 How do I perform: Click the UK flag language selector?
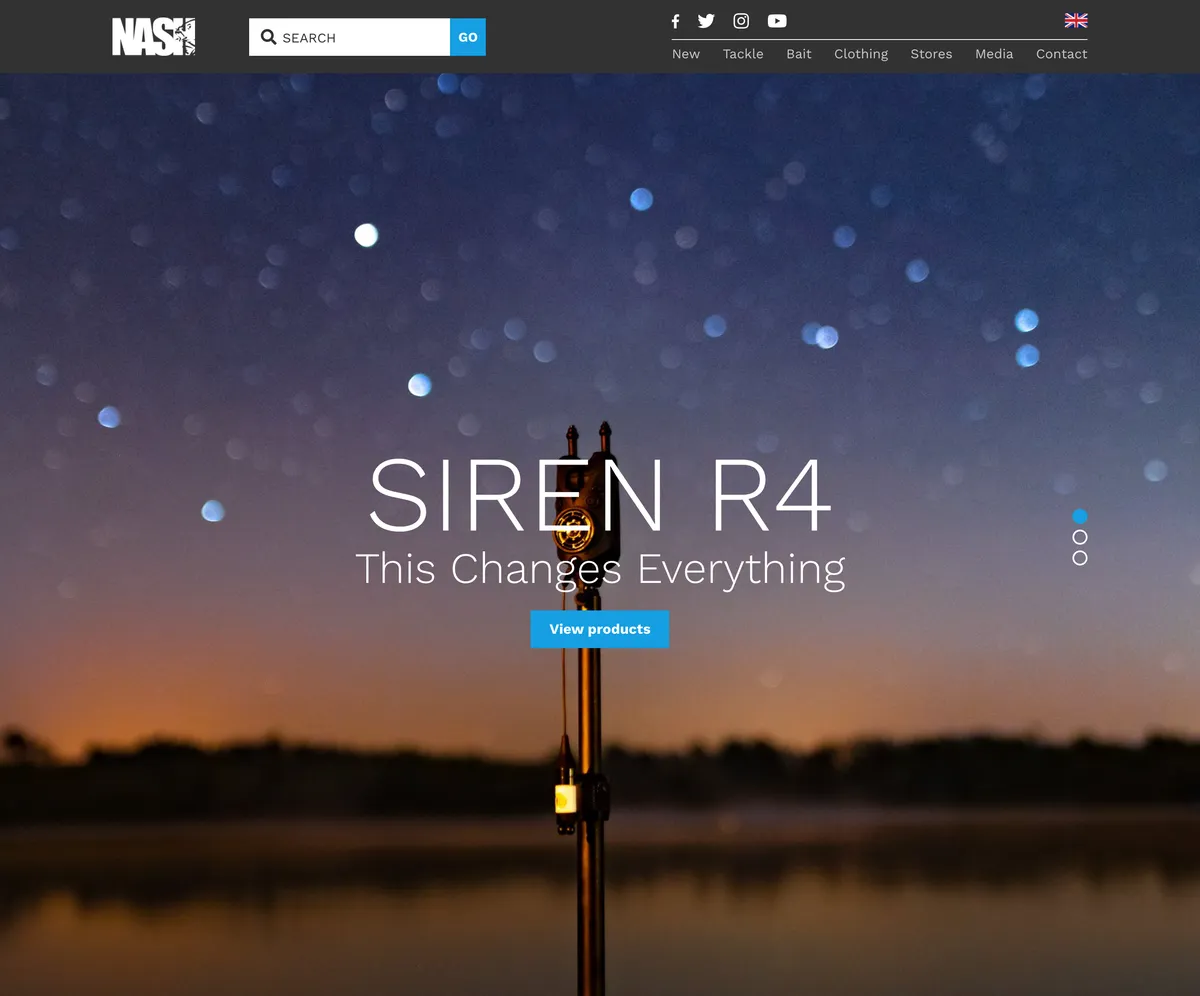1076,20
